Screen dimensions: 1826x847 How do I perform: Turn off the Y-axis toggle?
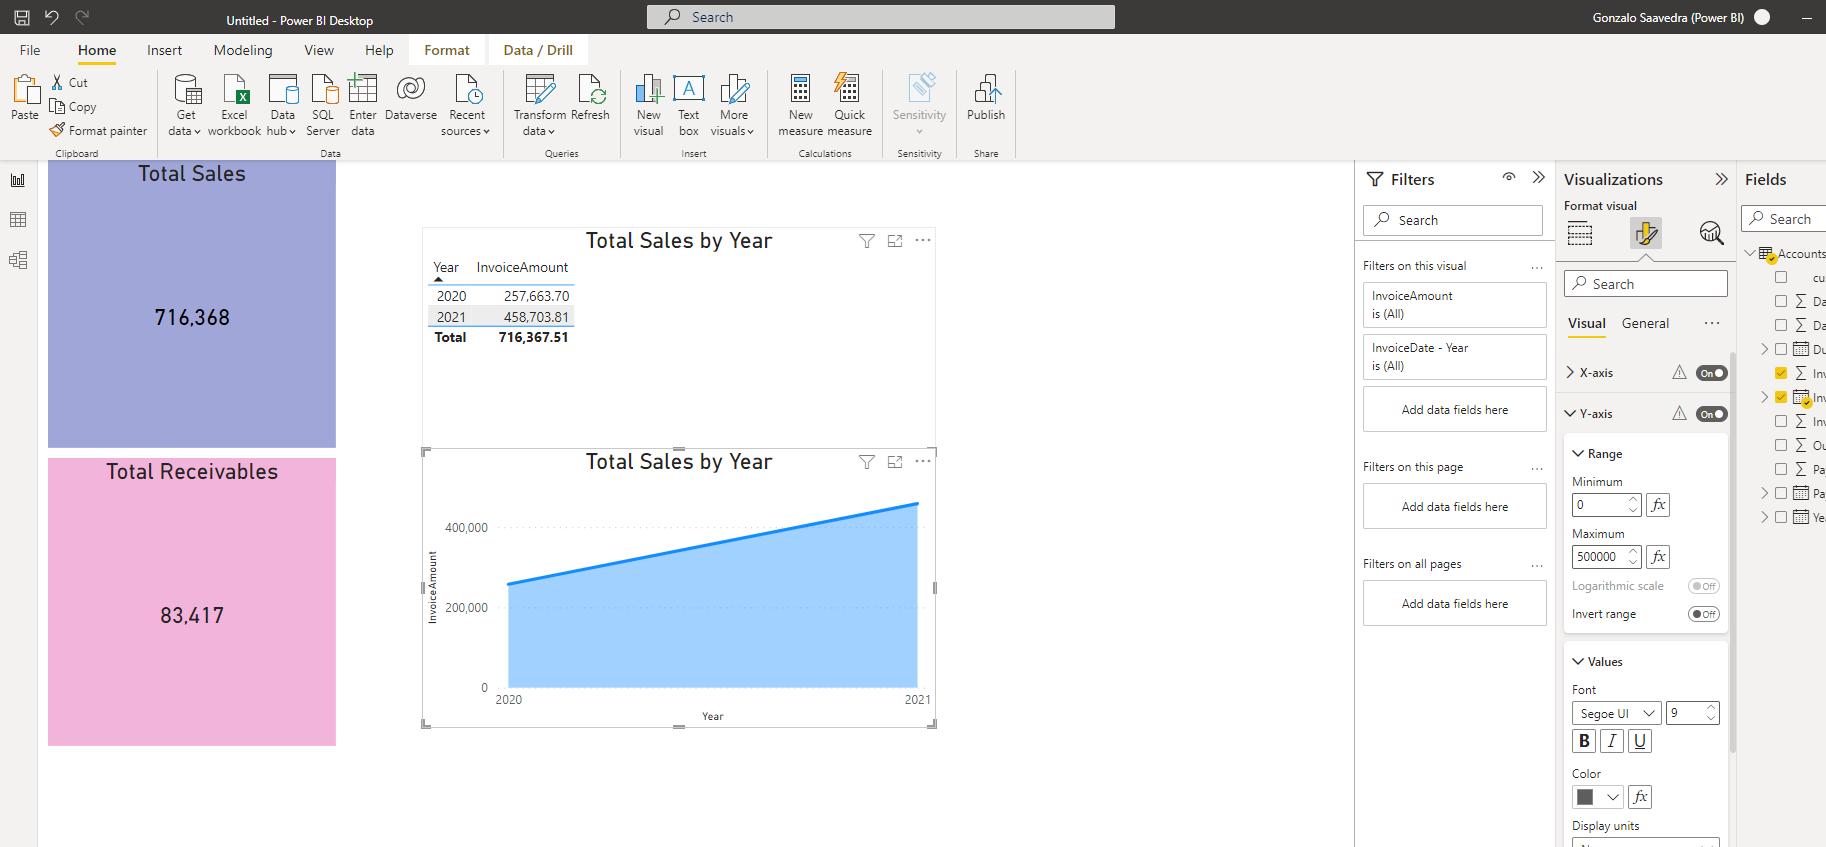(x=1711, y=414)
